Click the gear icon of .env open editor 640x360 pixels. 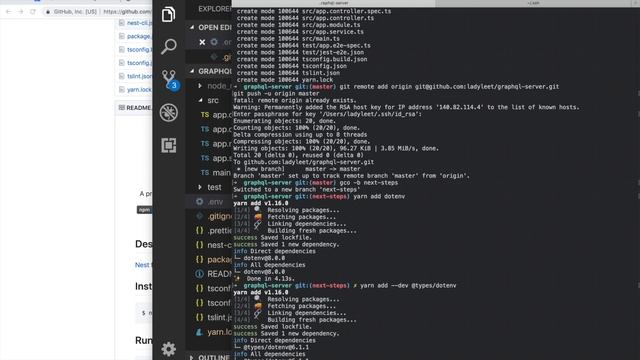click(214, 42)
